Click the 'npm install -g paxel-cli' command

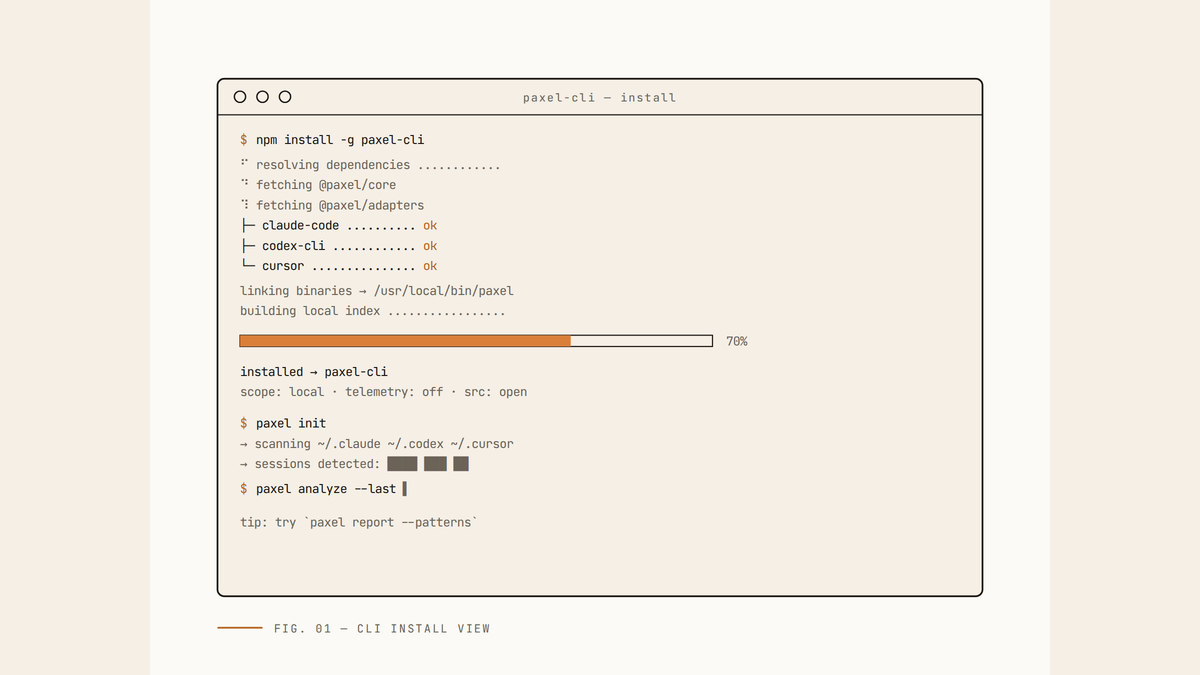(340, 140)
